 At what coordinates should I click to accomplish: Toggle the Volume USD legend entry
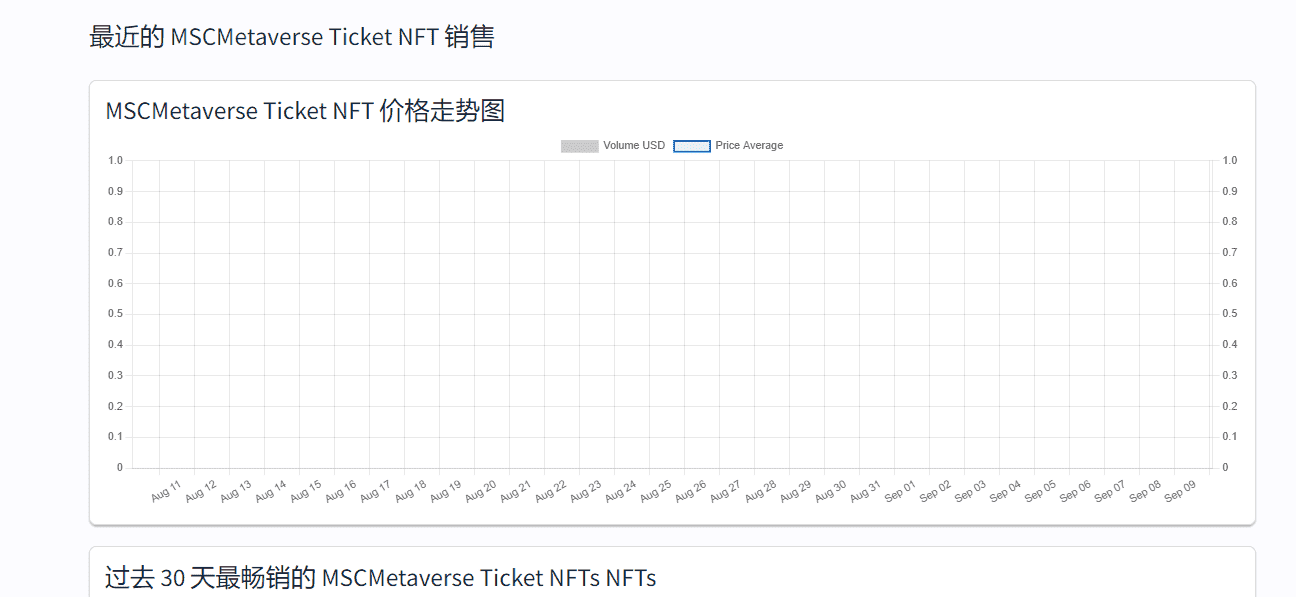coord(613,145)
